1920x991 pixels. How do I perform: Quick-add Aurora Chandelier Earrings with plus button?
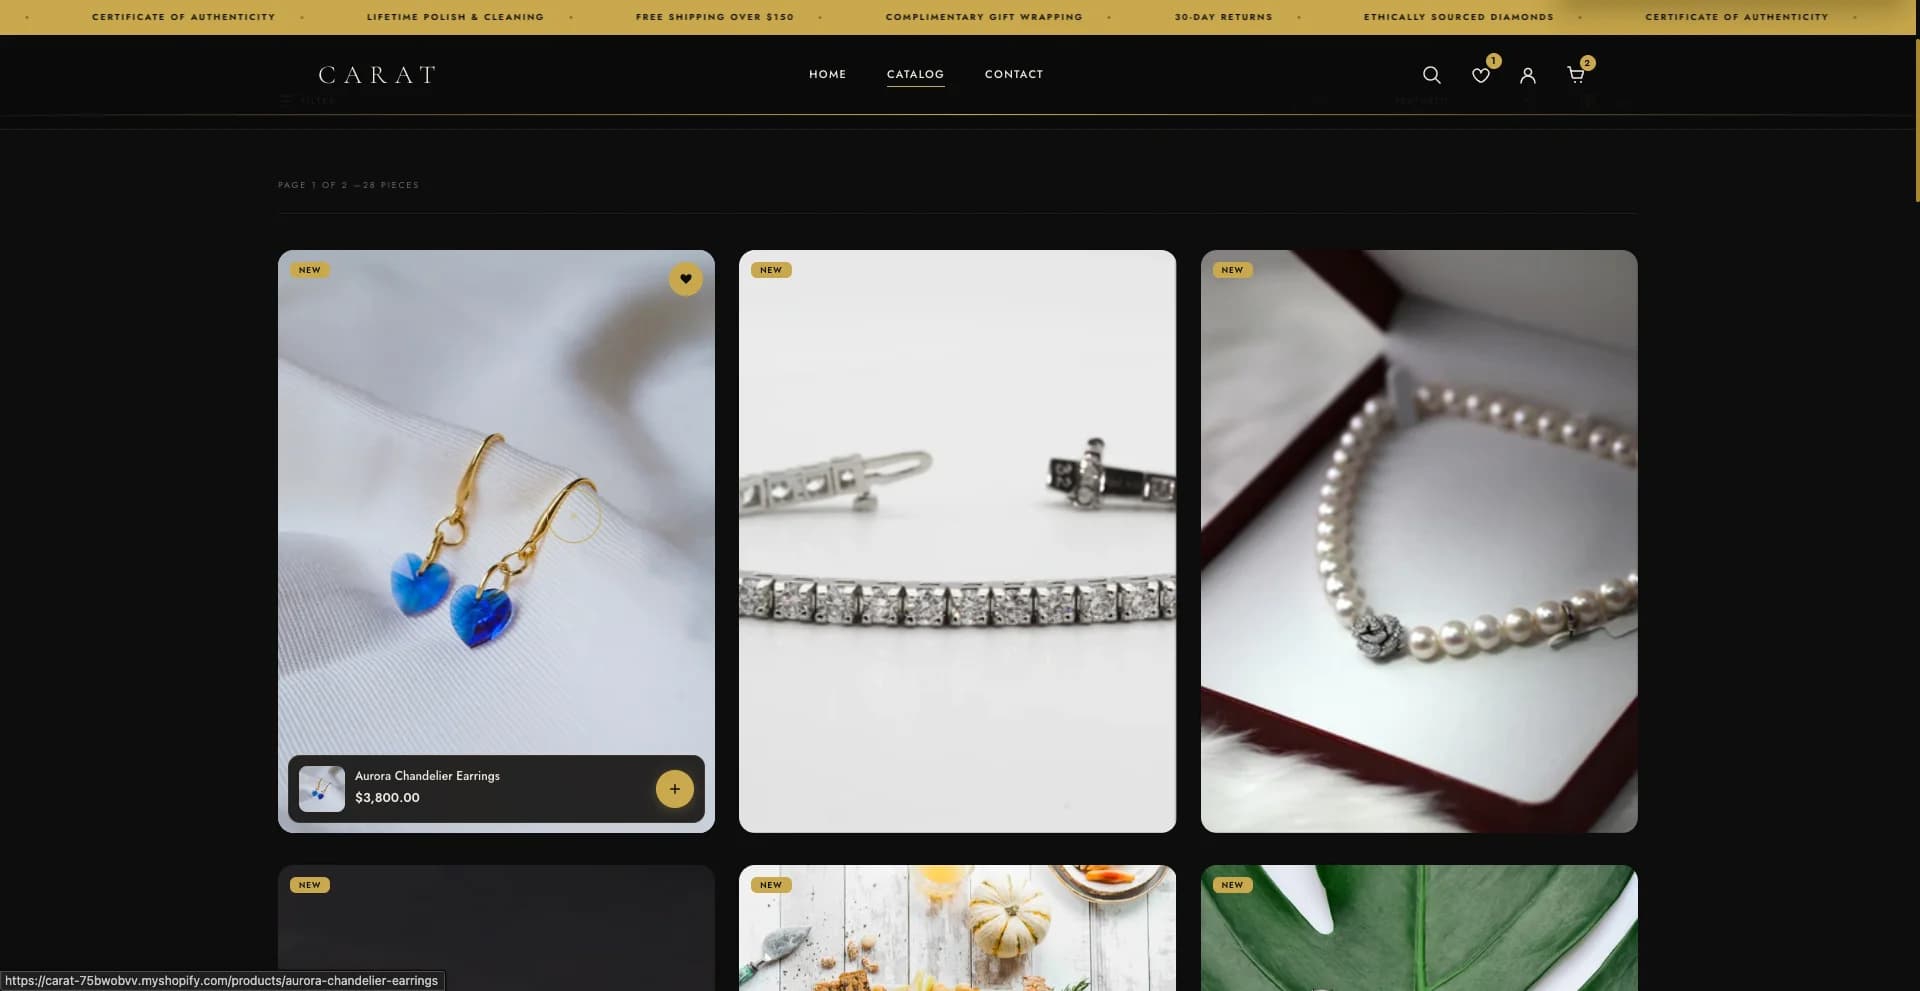tap(675, 789)
